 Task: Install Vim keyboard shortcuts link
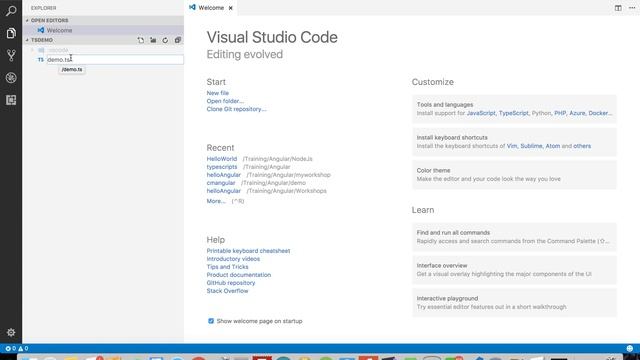tap(512, 146)
